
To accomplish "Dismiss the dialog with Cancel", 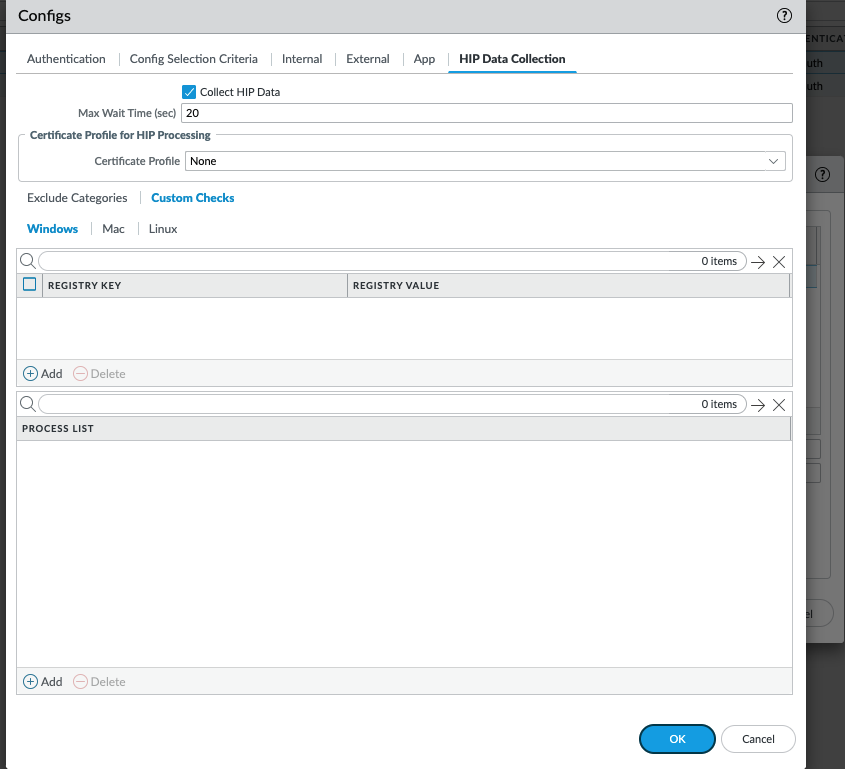I will point(757,738).
